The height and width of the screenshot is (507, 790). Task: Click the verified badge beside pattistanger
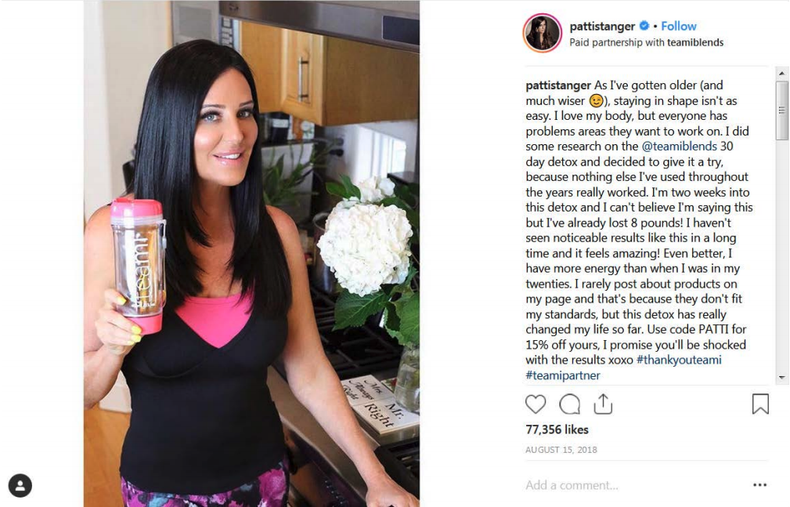[x=644, y=26]
